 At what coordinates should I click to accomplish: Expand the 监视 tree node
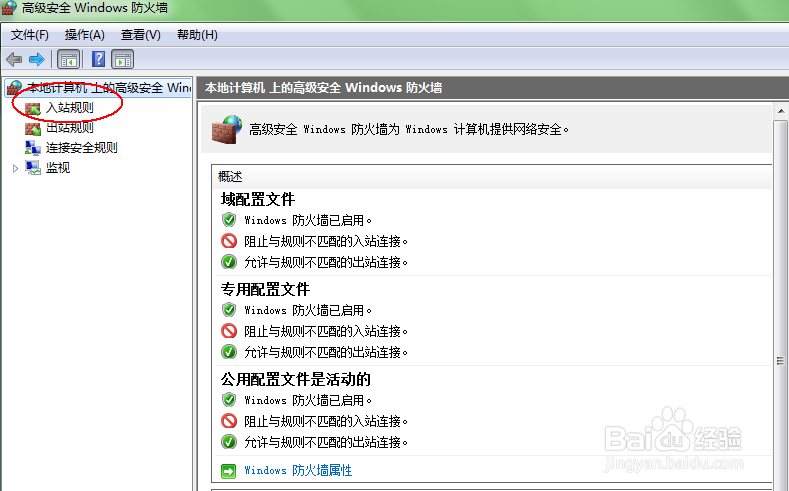click(x=15, y=169)
